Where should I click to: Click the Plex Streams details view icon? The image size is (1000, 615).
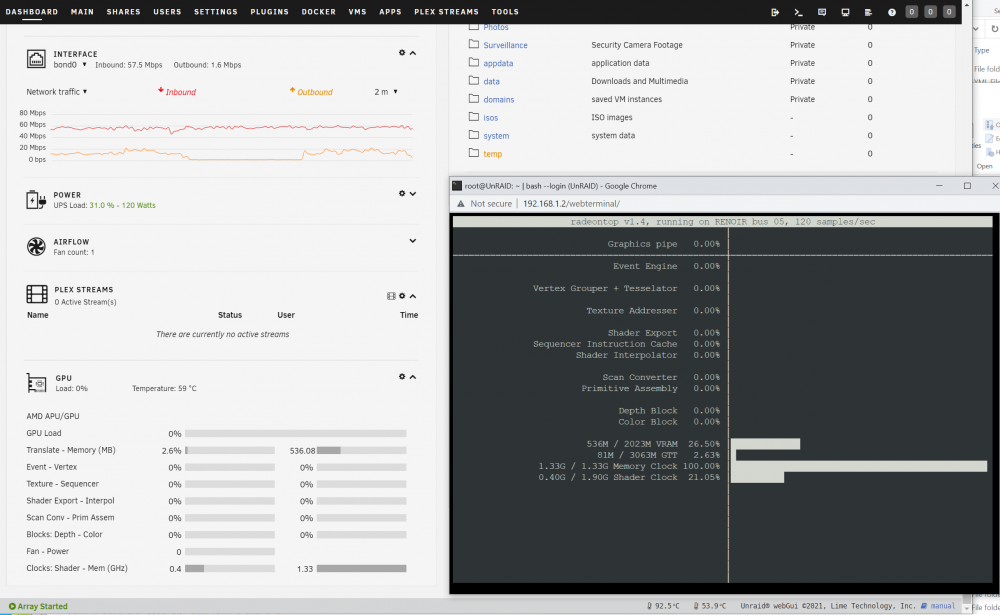coord(391,296)
